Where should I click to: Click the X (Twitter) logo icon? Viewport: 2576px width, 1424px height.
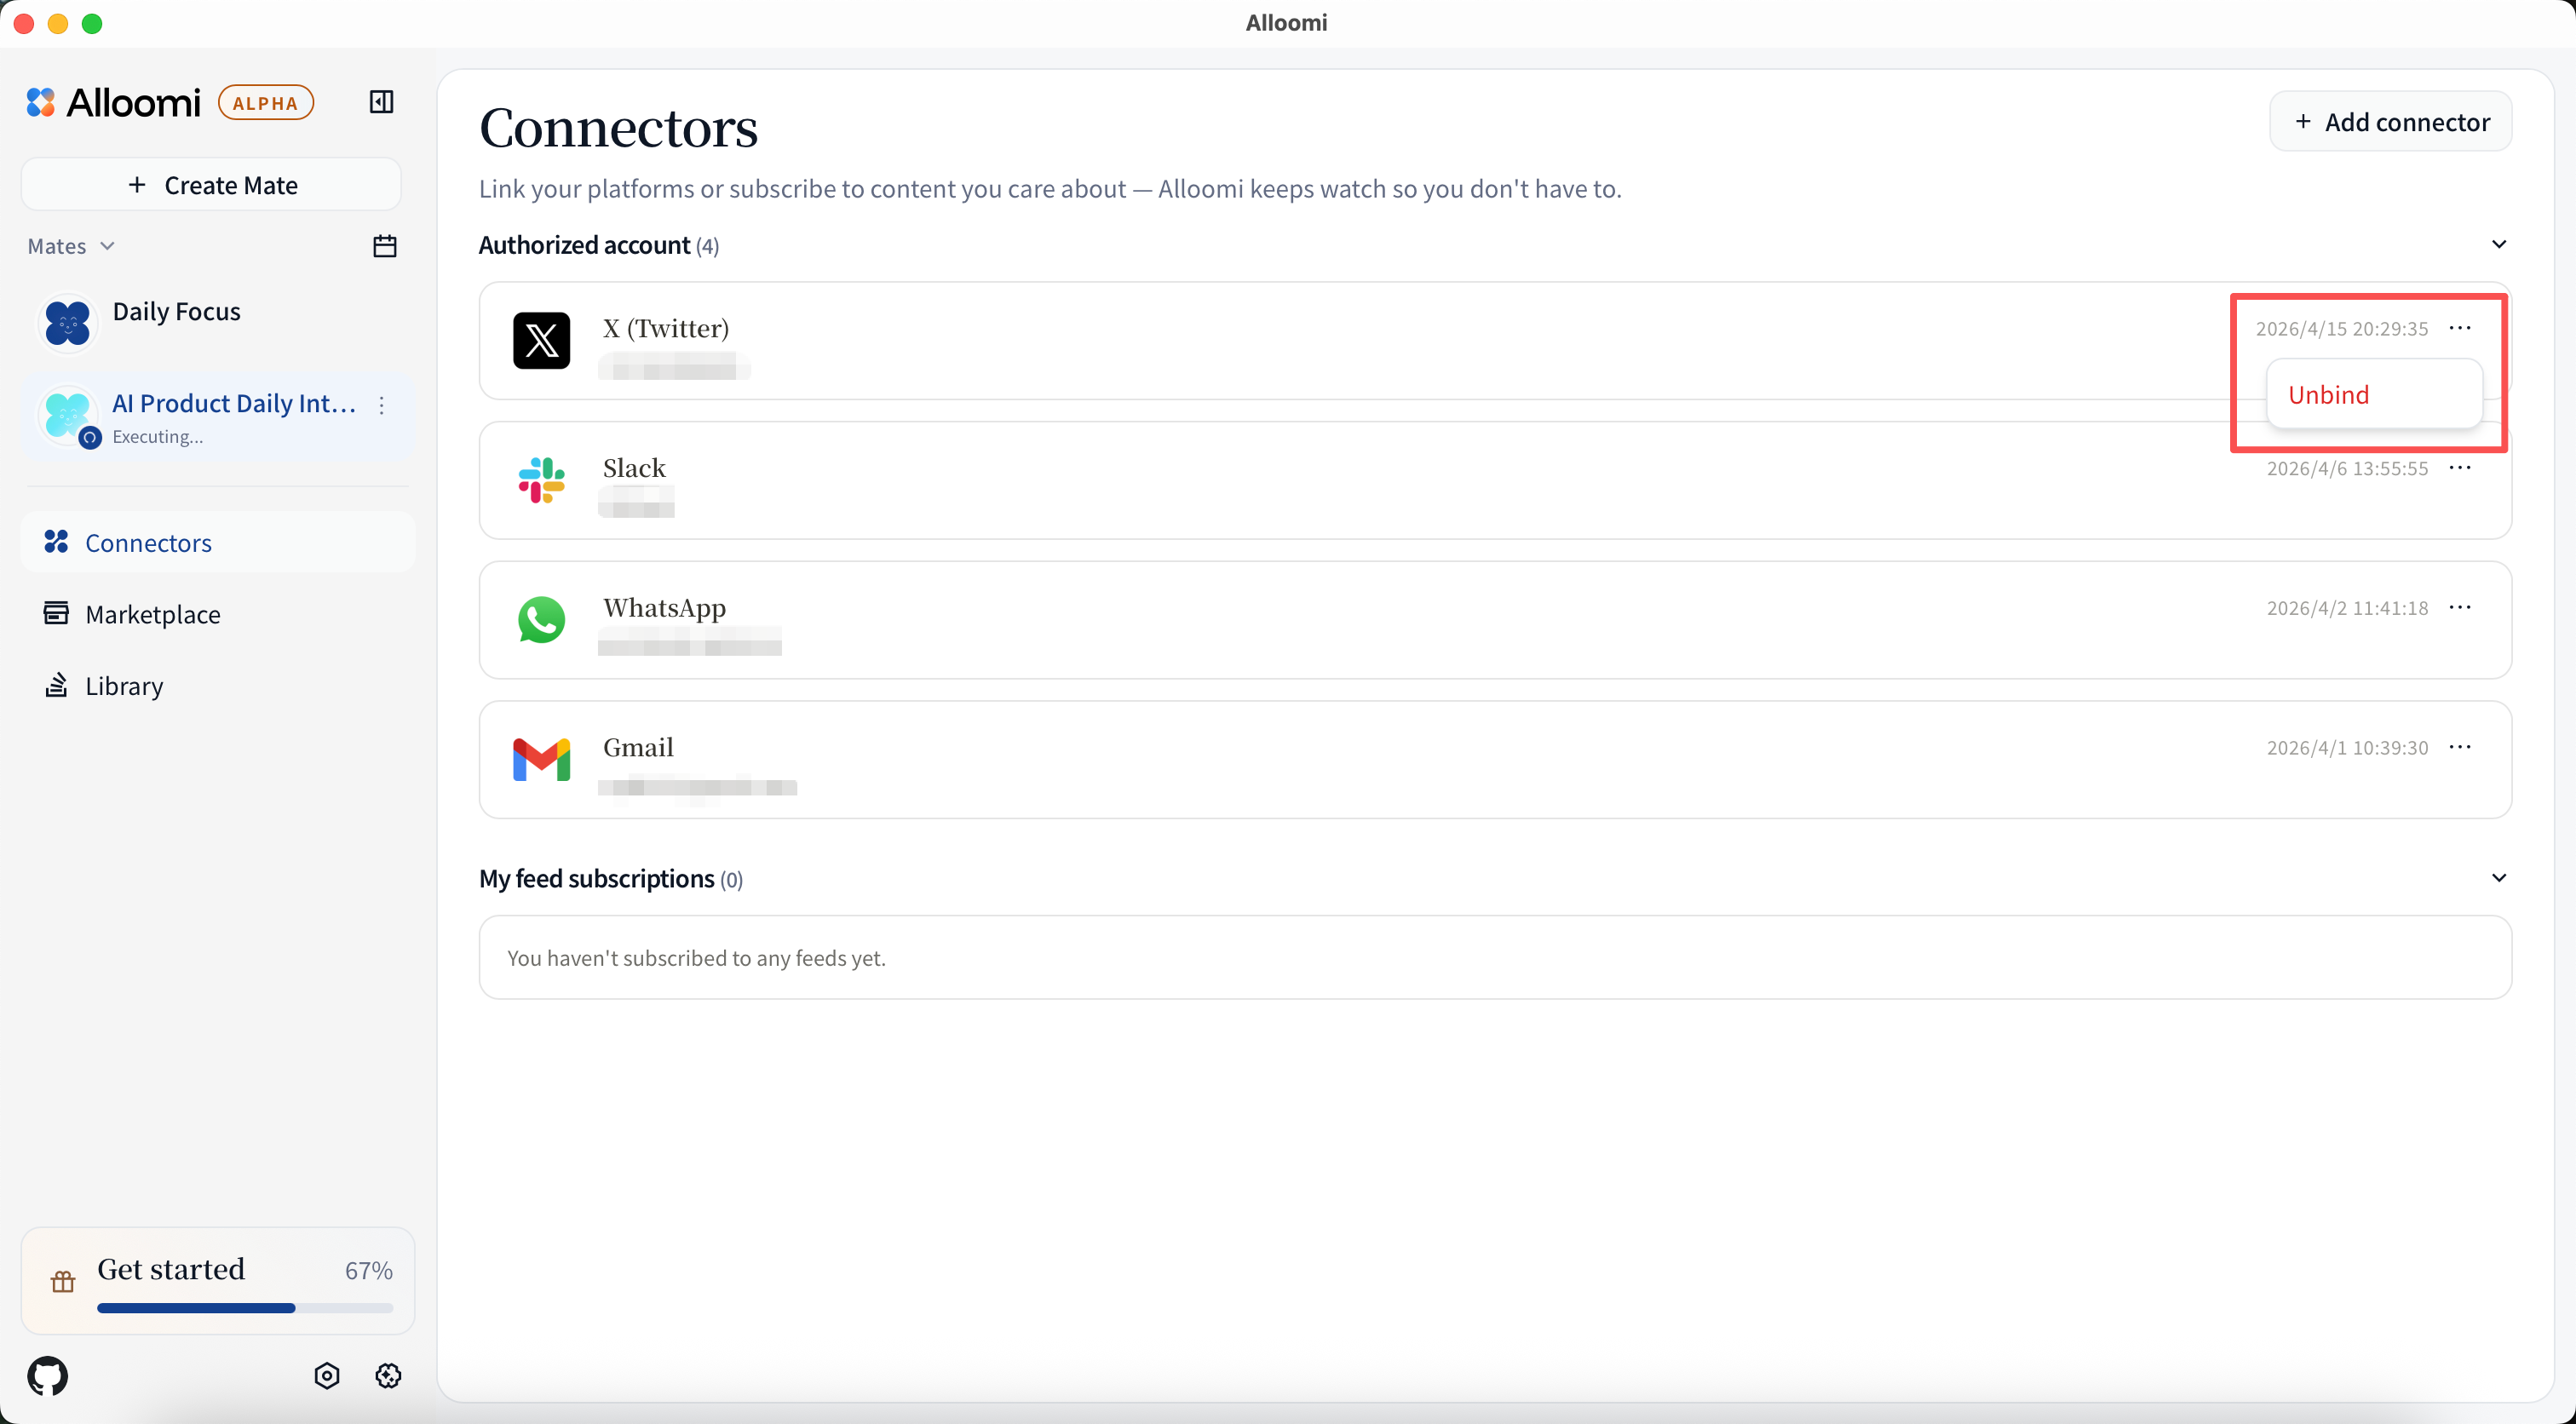tap(541, 341)
